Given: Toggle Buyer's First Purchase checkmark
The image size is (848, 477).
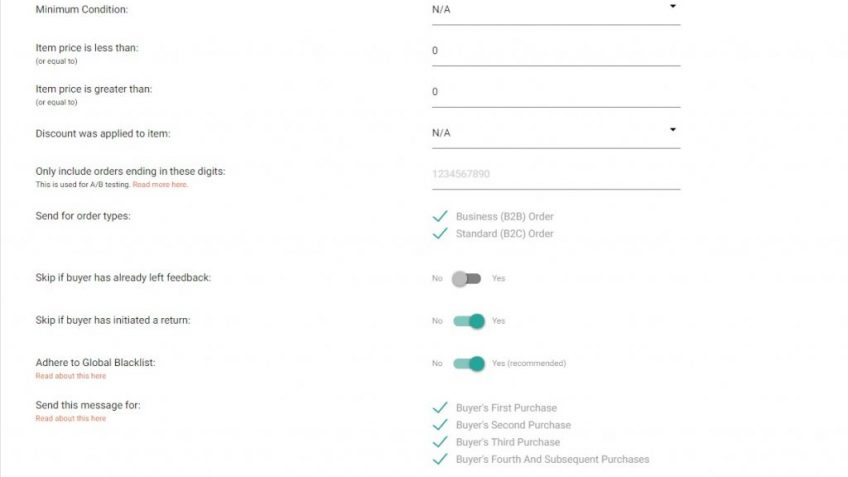Looking at the screenshot, I should coord(440,408).
